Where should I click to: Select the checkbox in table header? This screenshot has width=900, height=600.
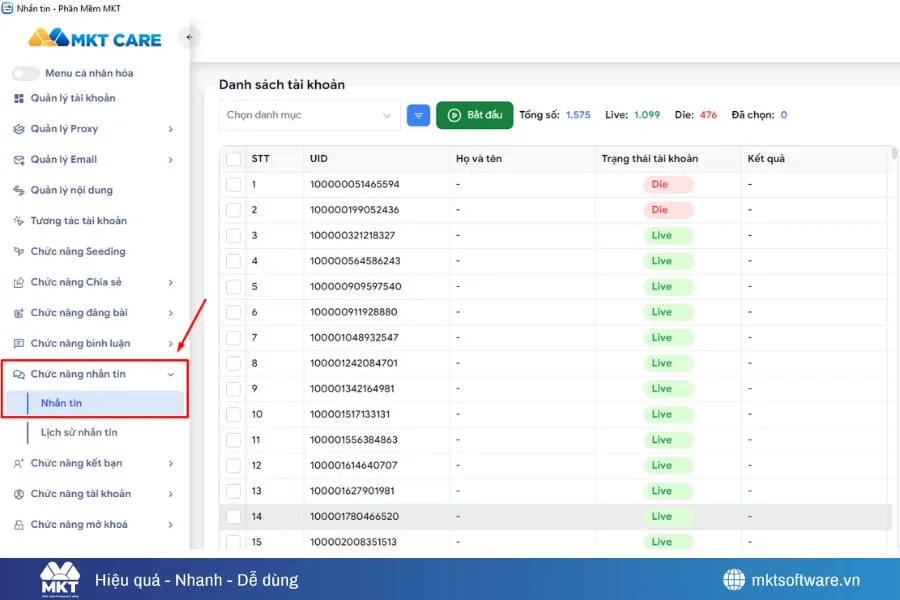coord(232,158)
